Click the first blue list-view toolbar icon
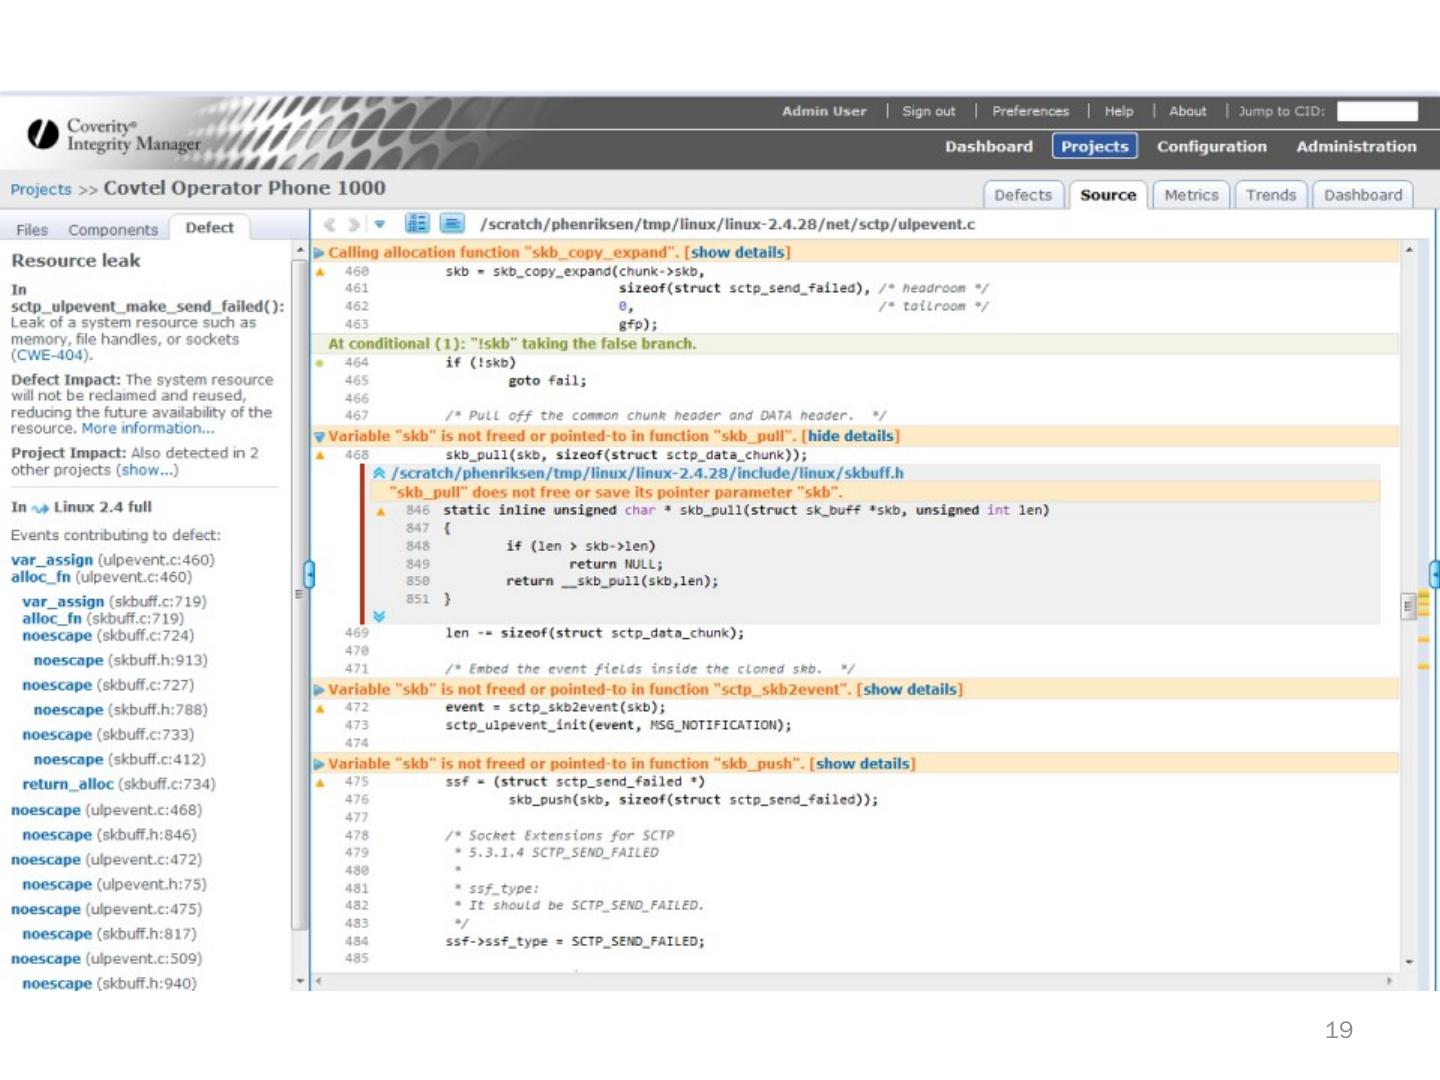 tap(417, 223)
